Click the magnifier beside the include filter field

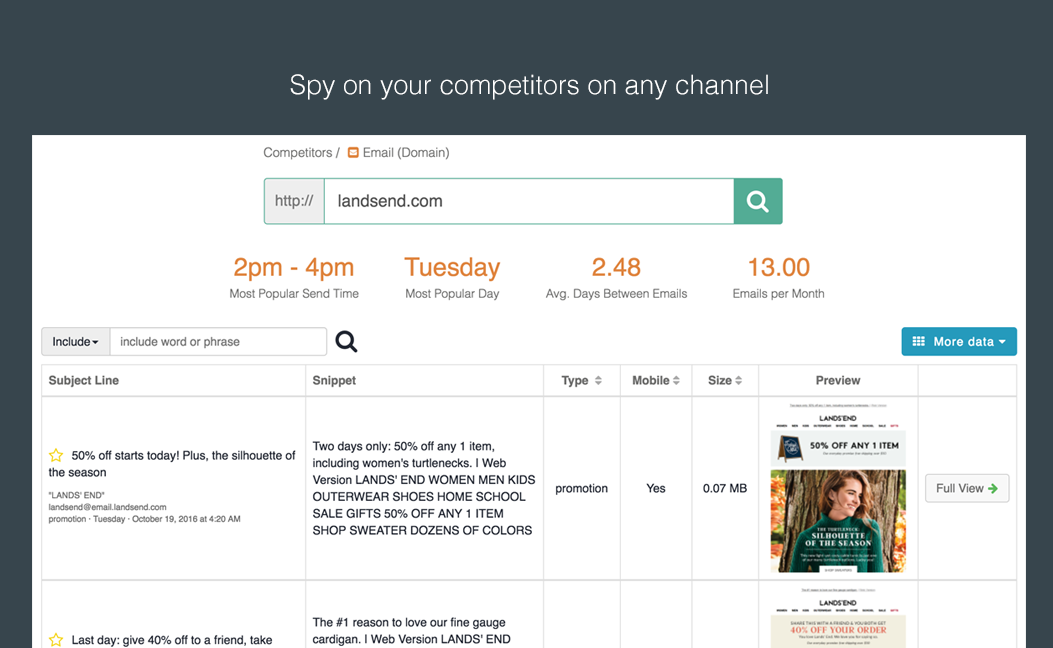[x=346, y=341]
